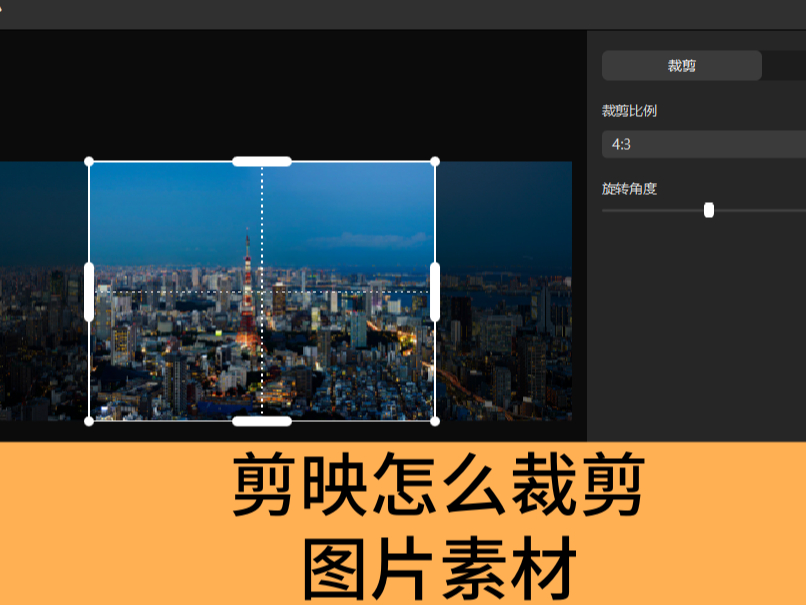Click the bottom-left crop corner handle

pos(89,421)
